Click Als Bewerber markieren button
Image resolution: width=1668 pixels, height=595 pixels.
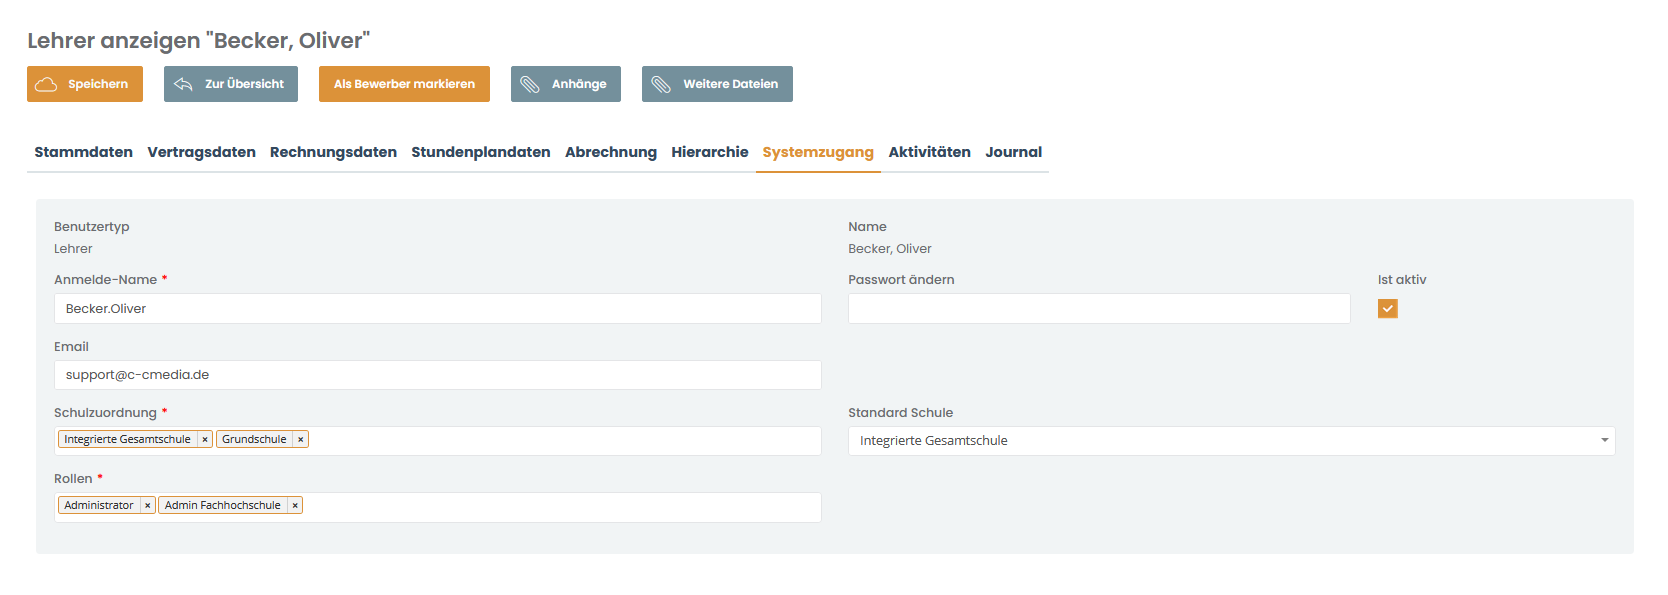404,84
